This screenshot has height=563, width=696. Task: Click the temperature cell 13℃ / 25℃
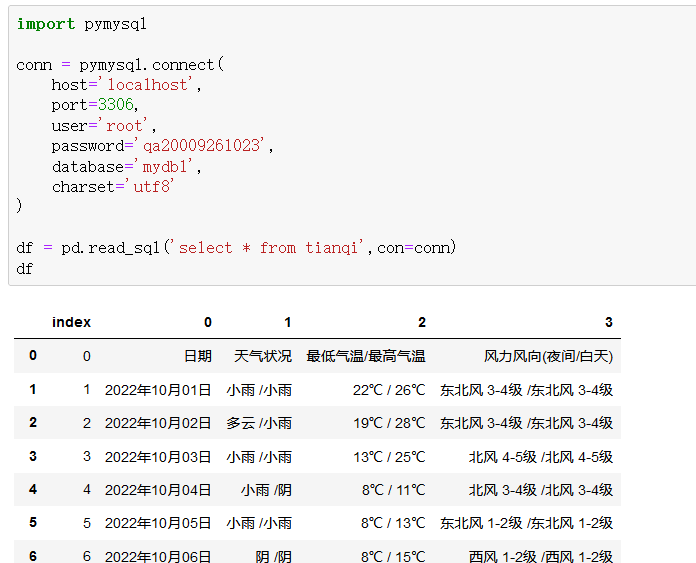coord(389,457)
